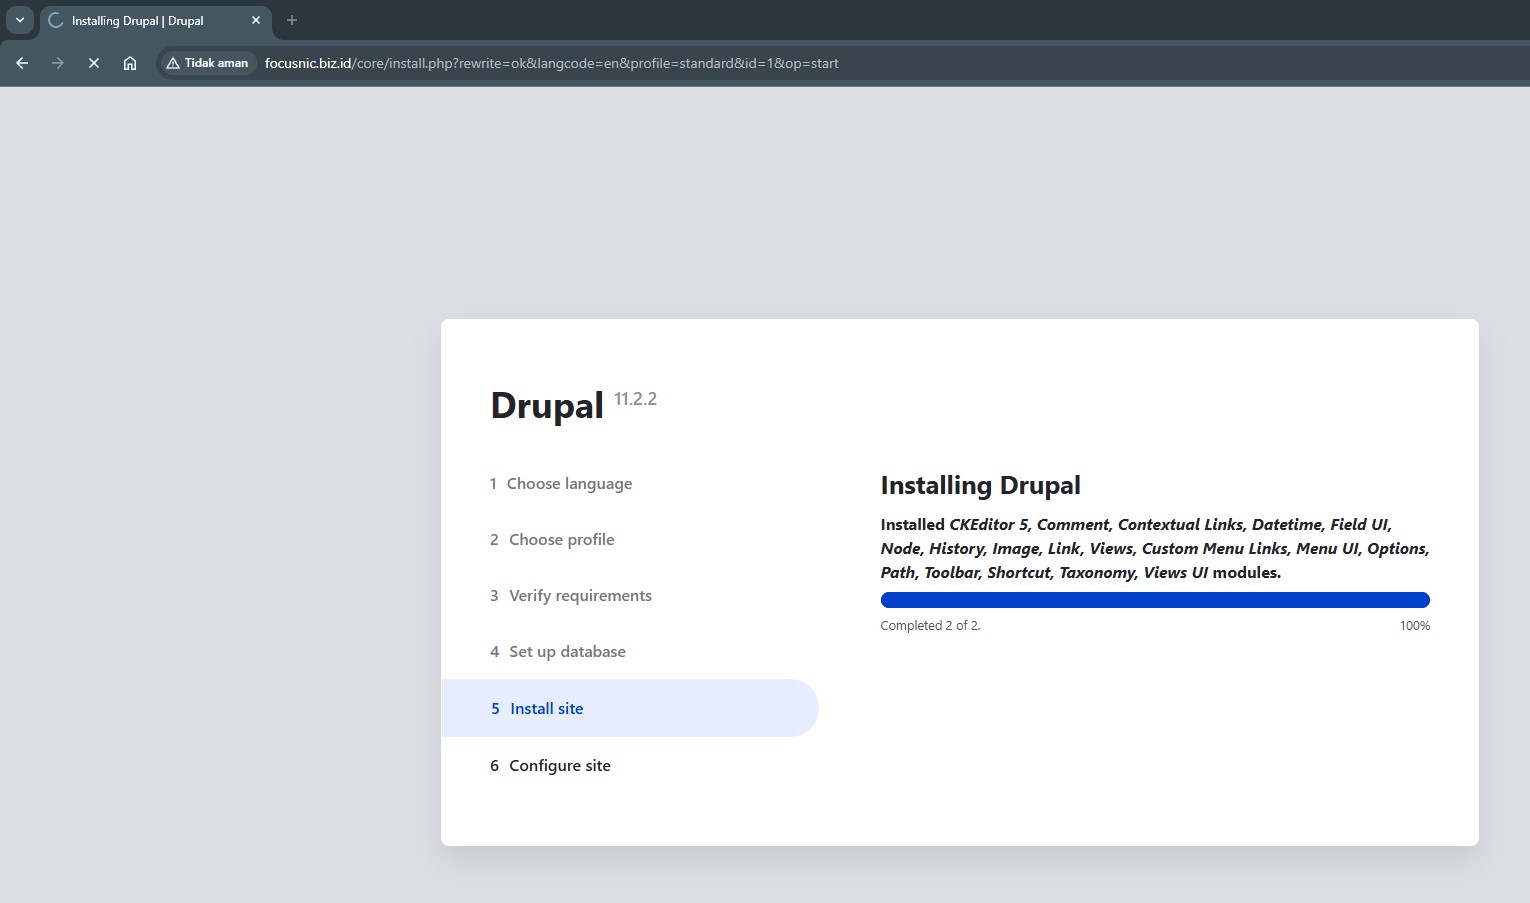Click the "Tidak aman" security warning chip
Screen dimensions: 1530x903
tap(207, 63)
